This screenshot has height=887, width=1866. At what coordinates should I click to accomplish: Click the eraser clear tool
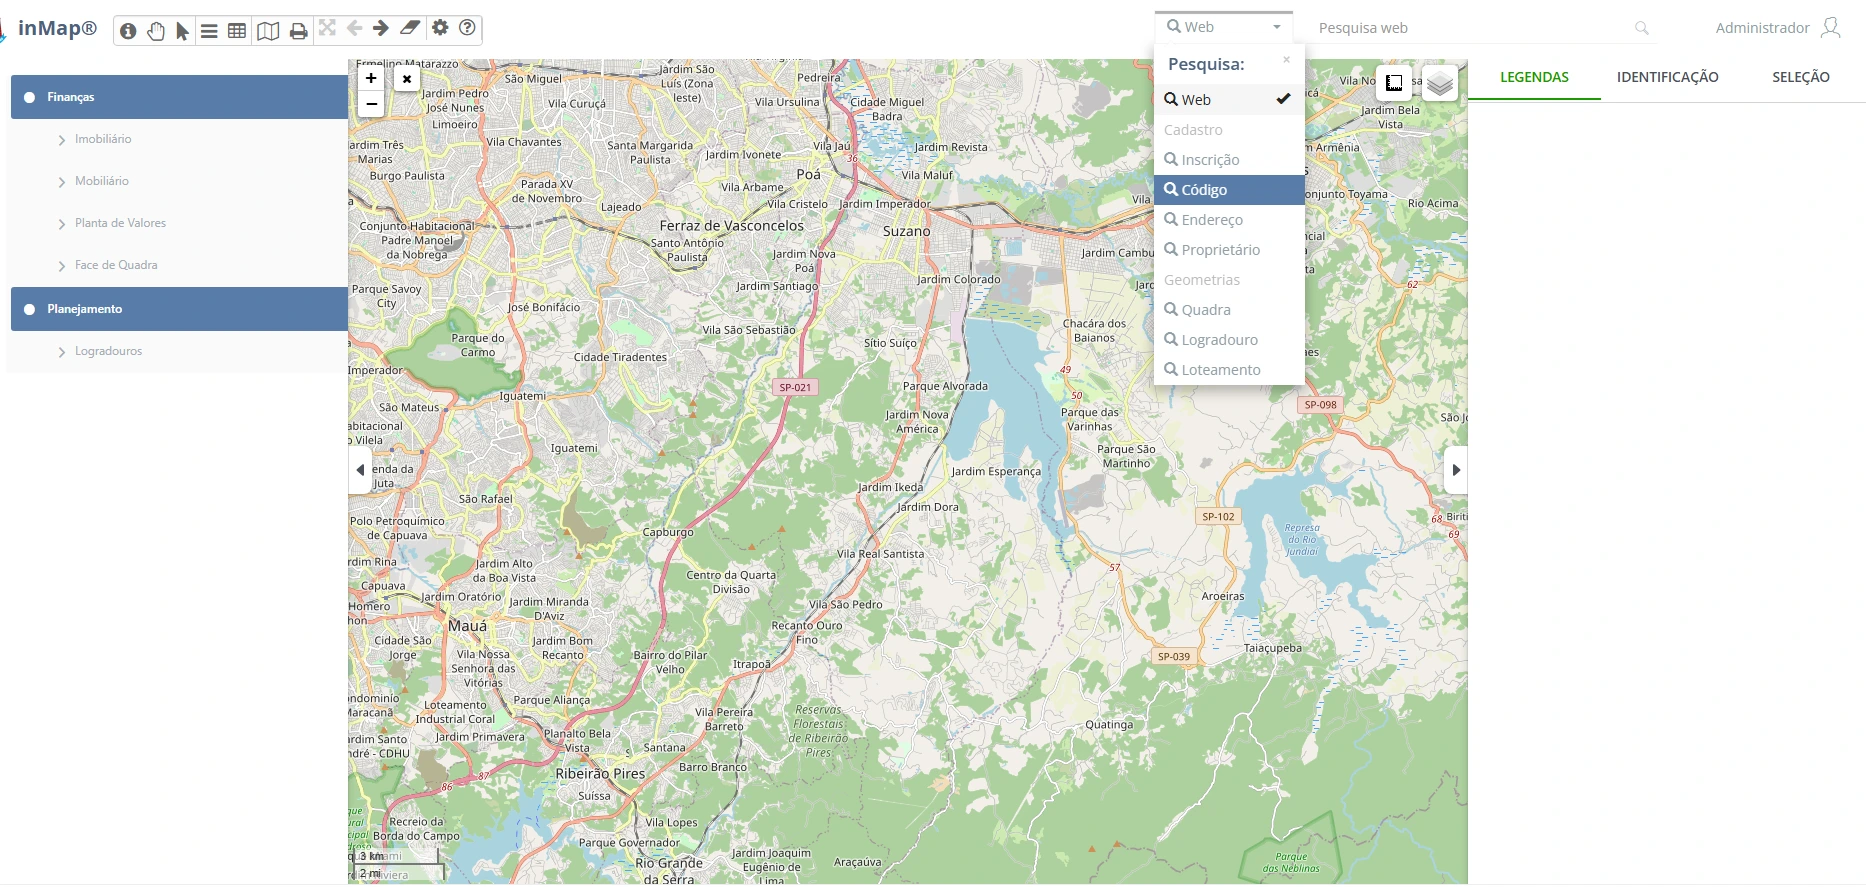tap(410, 28)
